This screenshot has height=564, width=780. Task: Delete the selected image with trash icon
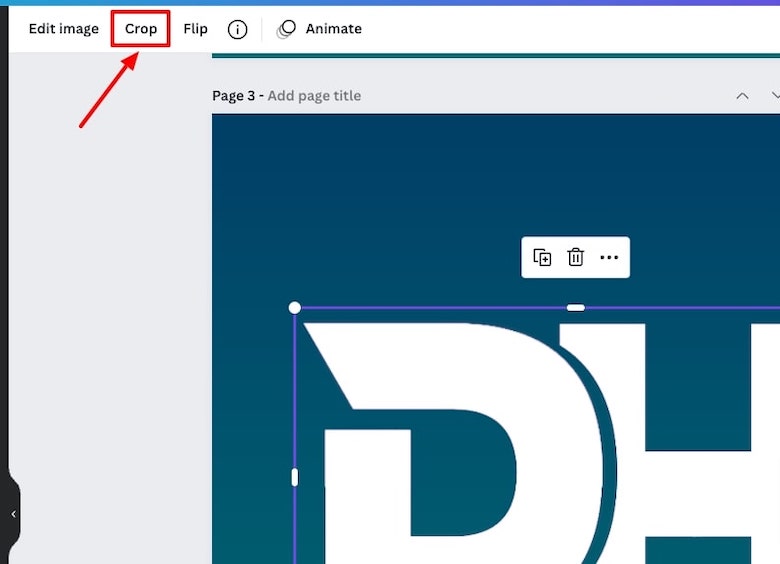point(575,258)
